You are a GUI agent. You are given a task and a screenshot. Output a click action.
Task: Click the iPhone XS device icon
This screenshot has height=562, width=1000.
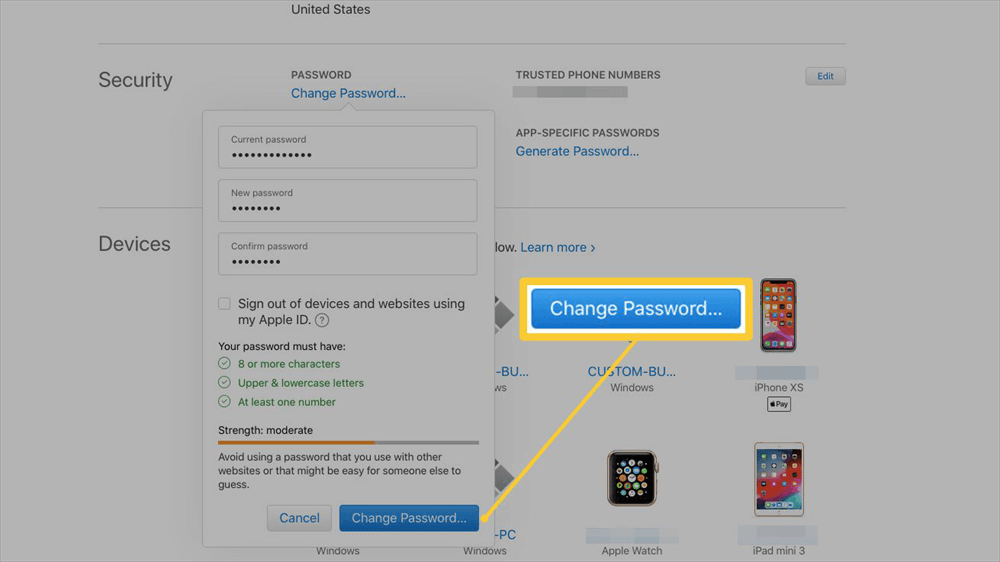pos(778,315)
